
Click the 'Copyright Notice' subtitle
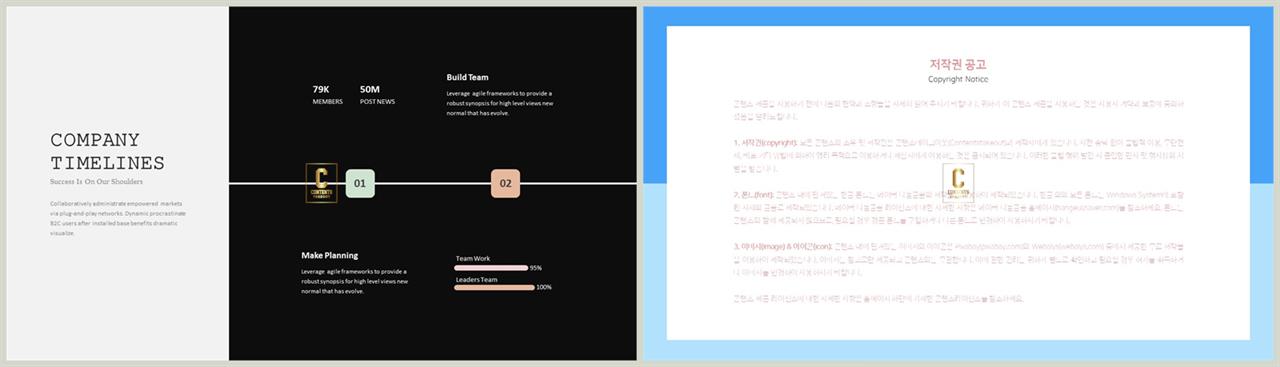[958, 79]
